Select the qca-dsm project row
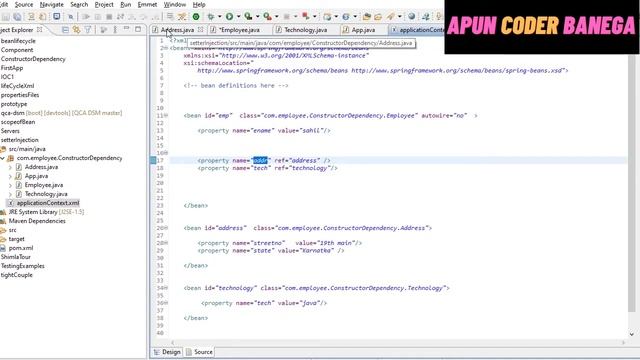This screenshot has height=360, width=640. (x=61, y=113)
